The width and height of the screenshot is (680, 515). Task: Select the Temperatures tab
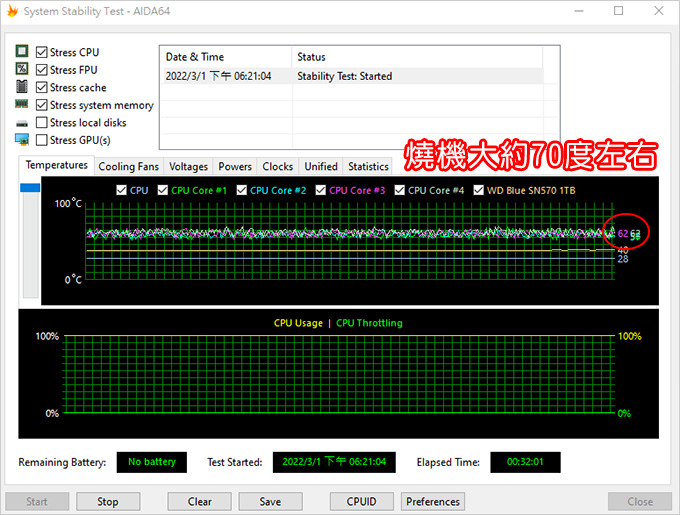(56, 165)
